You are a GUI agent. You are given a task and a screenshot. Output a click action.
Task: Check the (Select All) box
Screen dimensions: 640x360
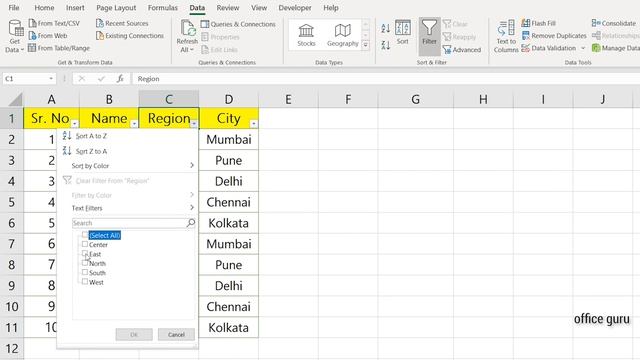[85, 235]
